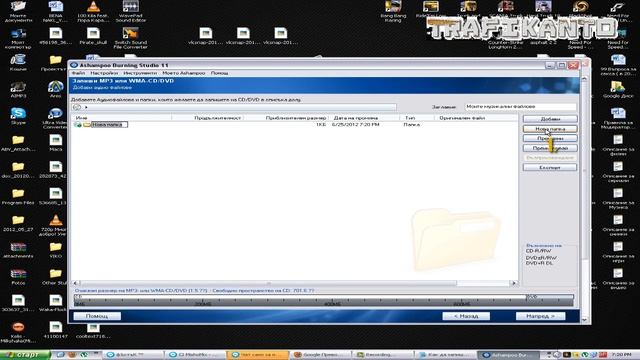Open the Помощ menu in the menu bar
Viewport: 640px width, 360px height.
pos(219,73)
